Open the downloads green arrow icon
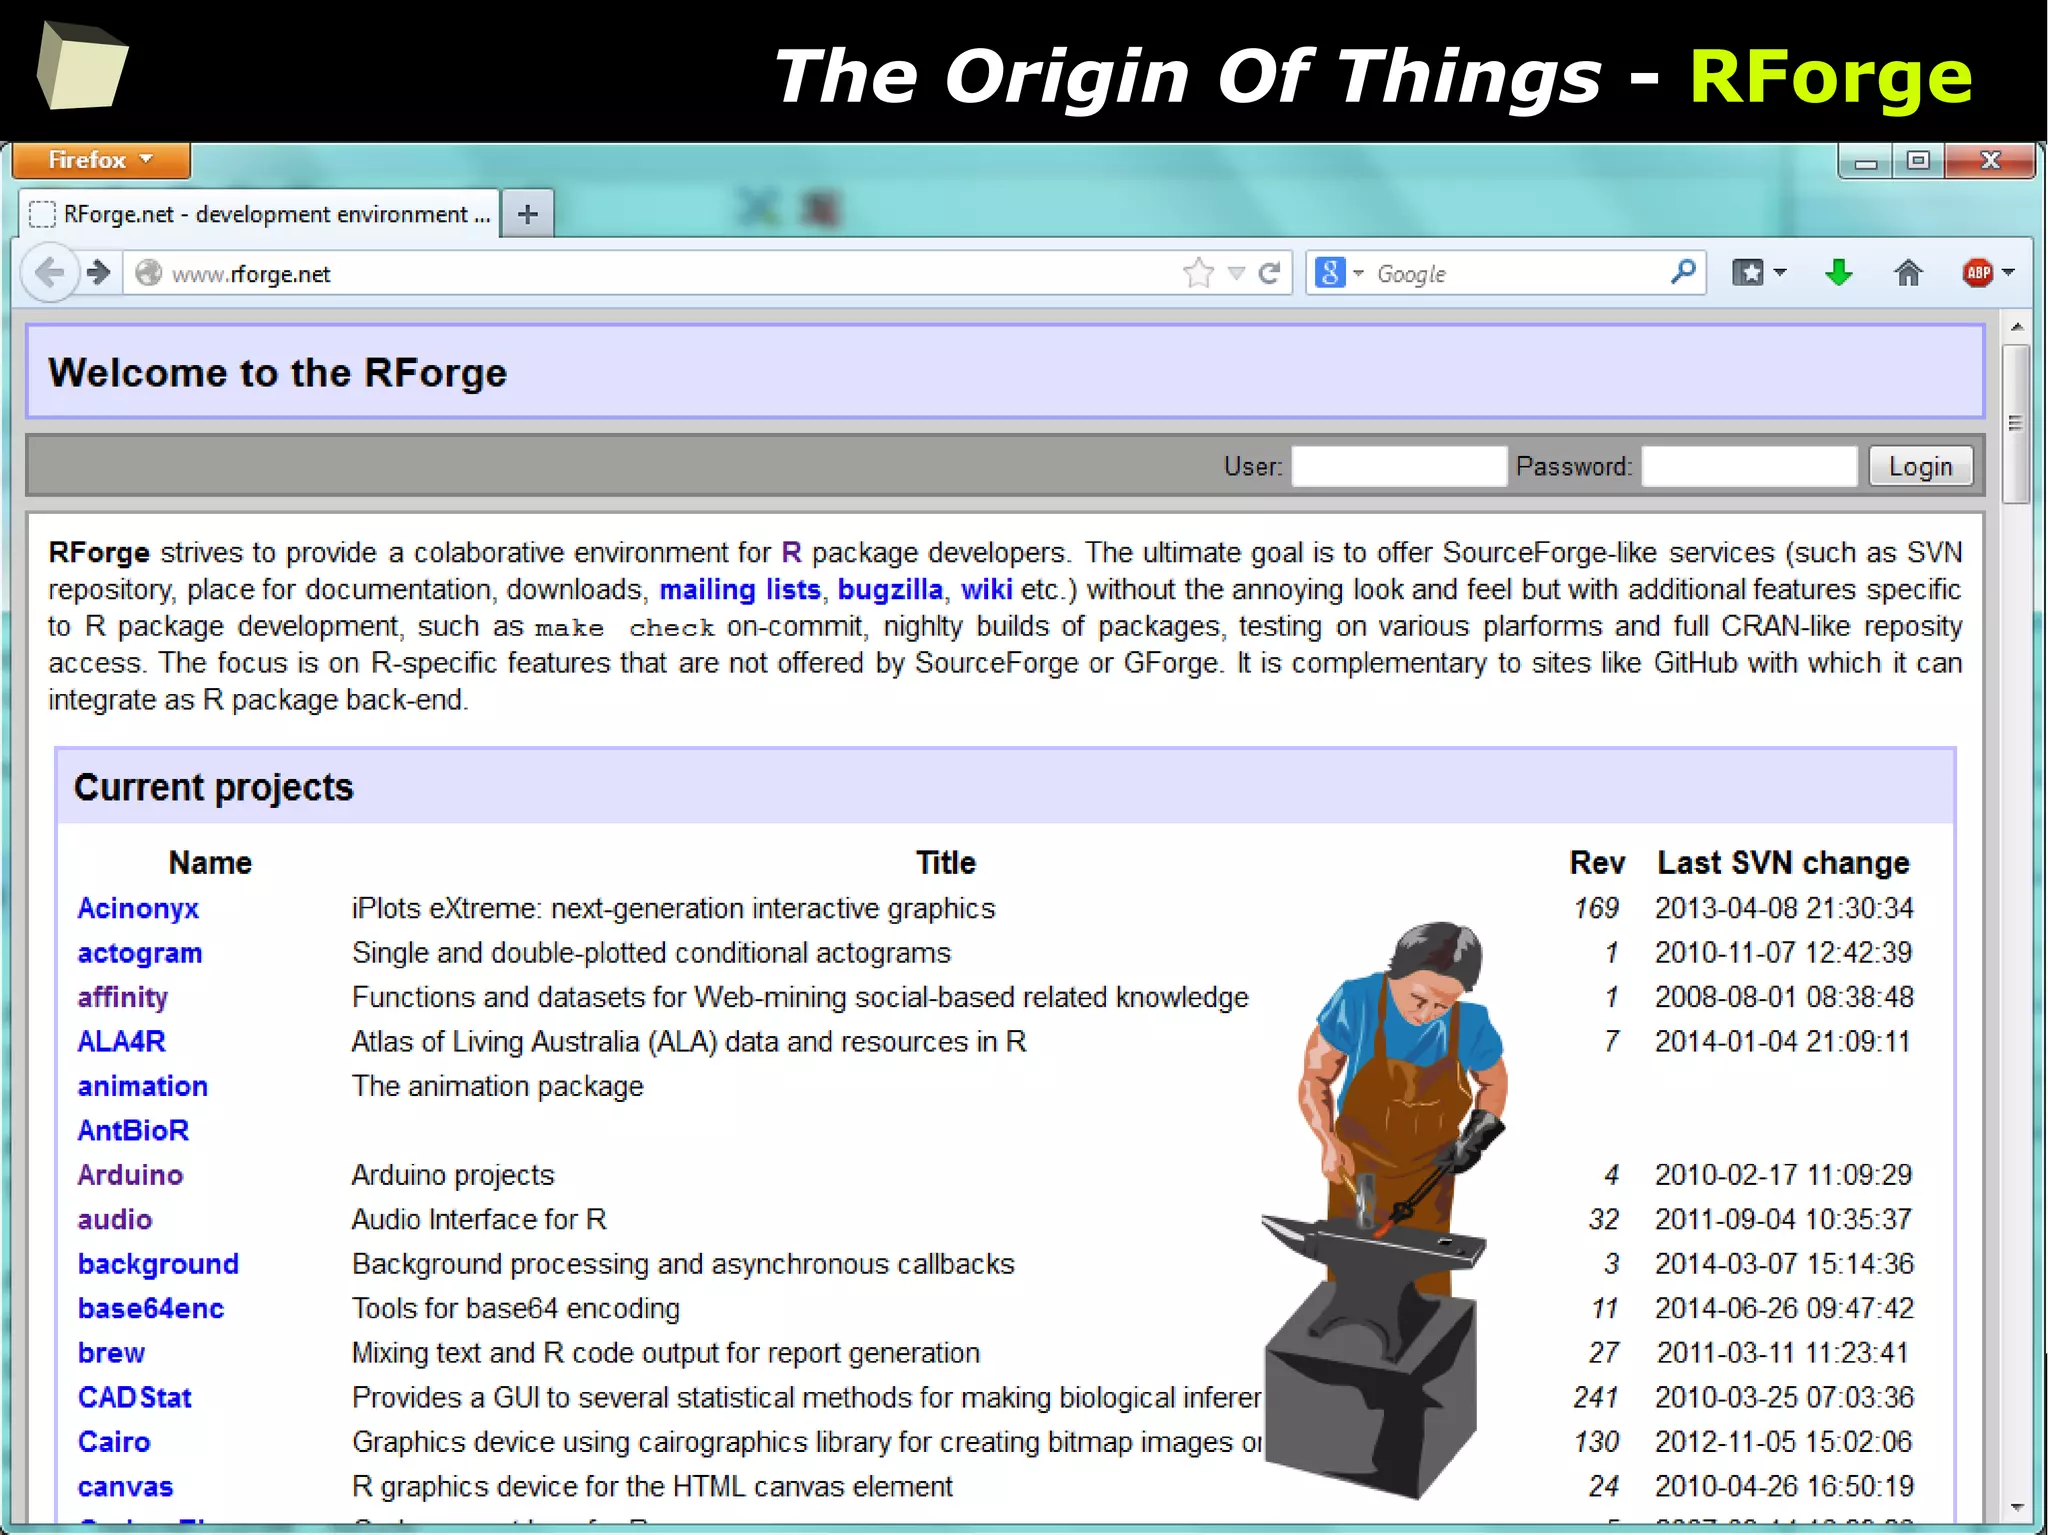The image size is (2048, 1535). coord(1838,272)
